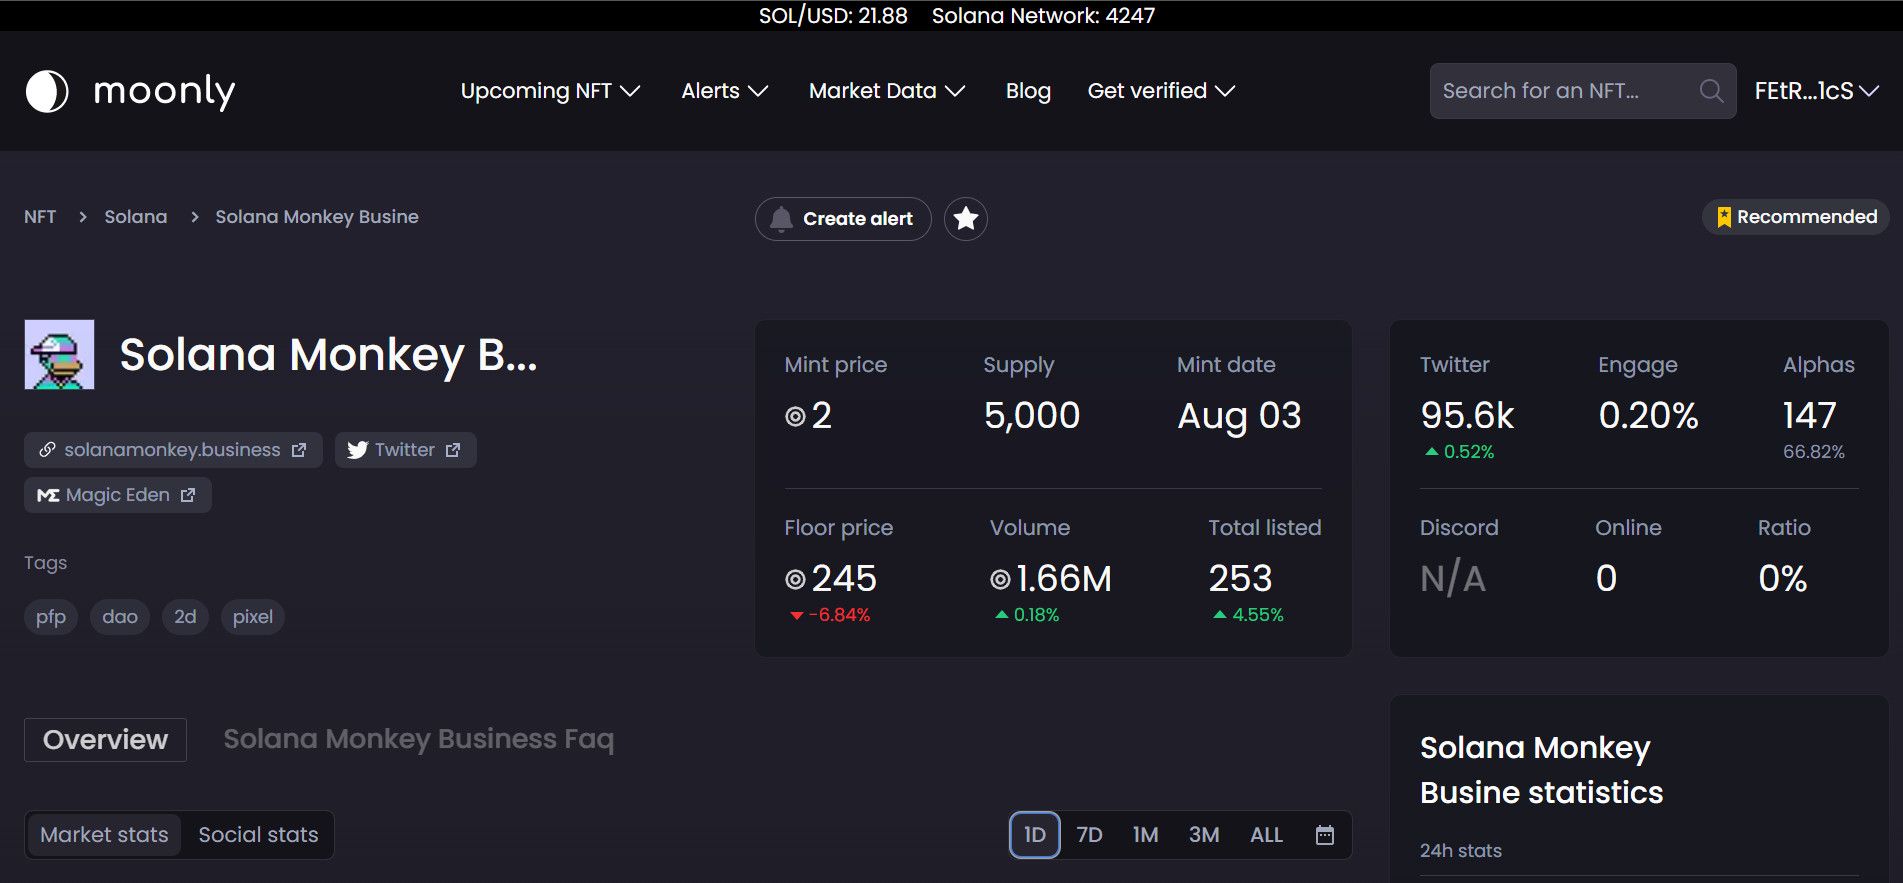This screenshot has width=1903, height=883.
Task: Click the search magnifier icon
Action: (1711, 91)
